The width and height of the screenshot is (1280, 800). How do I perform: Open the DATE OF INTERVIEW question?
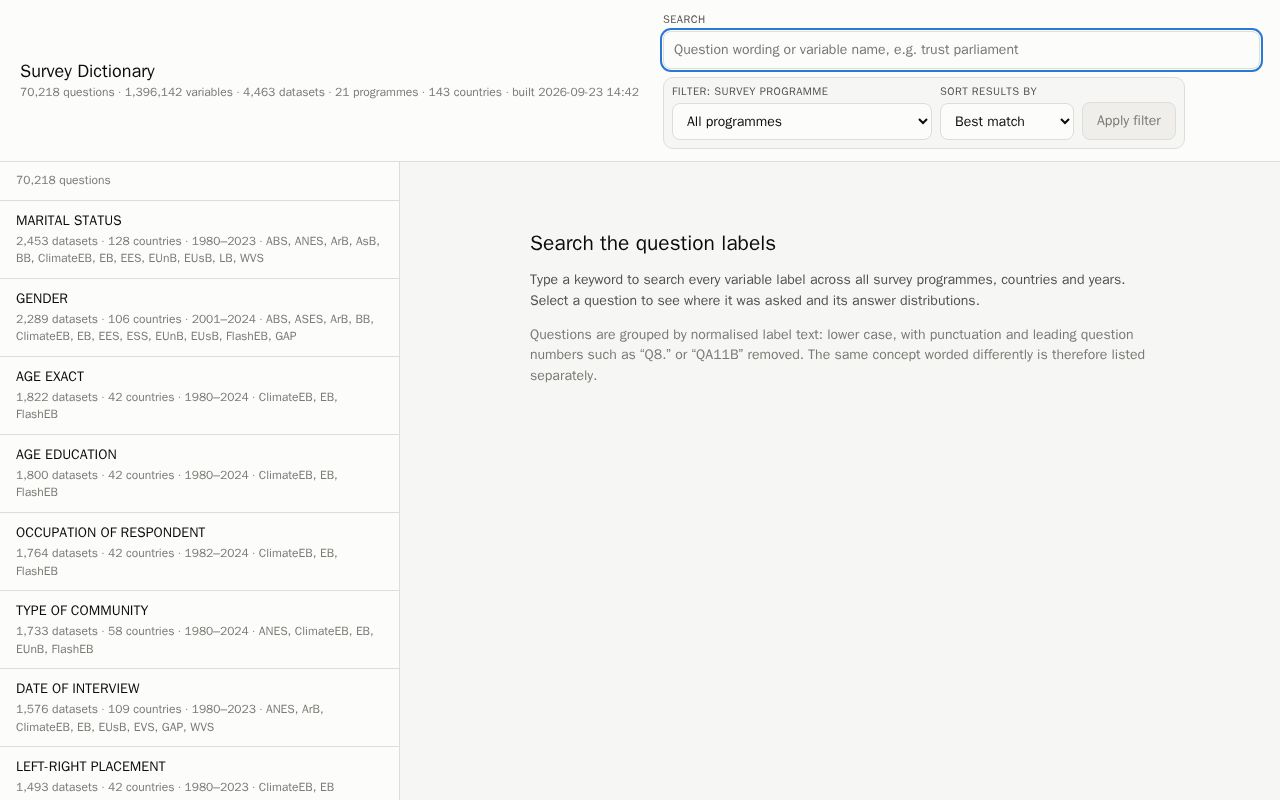pyautogui.click(x=199, y=707)
